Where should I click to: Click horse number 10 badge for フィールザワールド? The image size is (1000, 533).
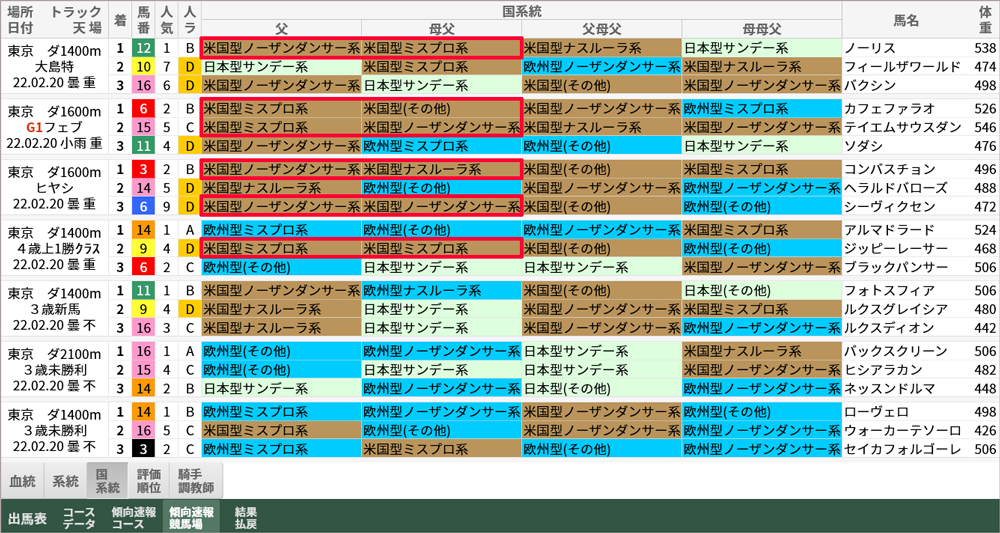(144, 66)
